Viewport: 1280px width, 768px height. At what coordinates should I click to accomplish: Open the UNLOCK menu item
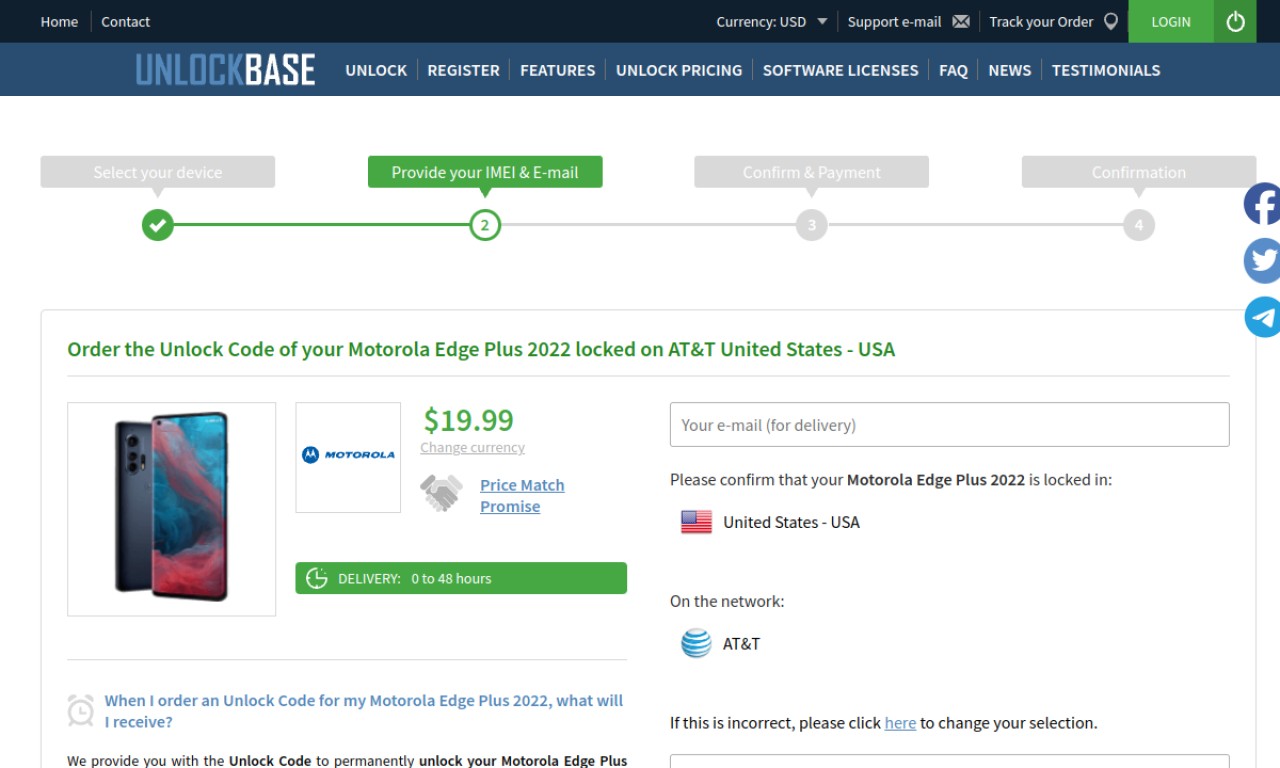tap(376, 70)
